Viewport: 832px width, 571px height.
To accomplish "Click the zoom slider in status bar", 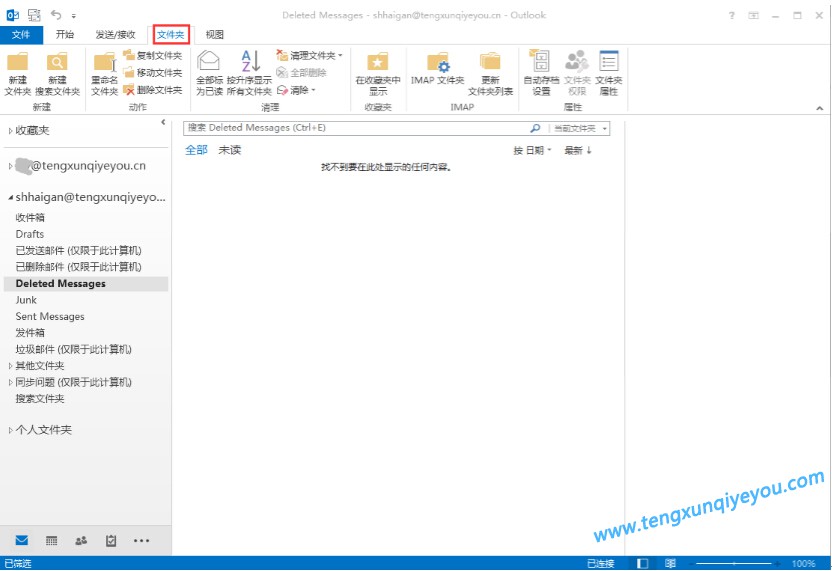I will 734,564.
